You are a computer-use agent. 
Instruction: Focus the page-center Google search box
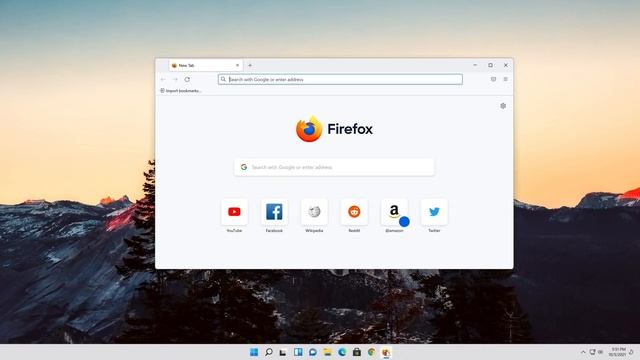pyautogui.click(x=334, y=167)
